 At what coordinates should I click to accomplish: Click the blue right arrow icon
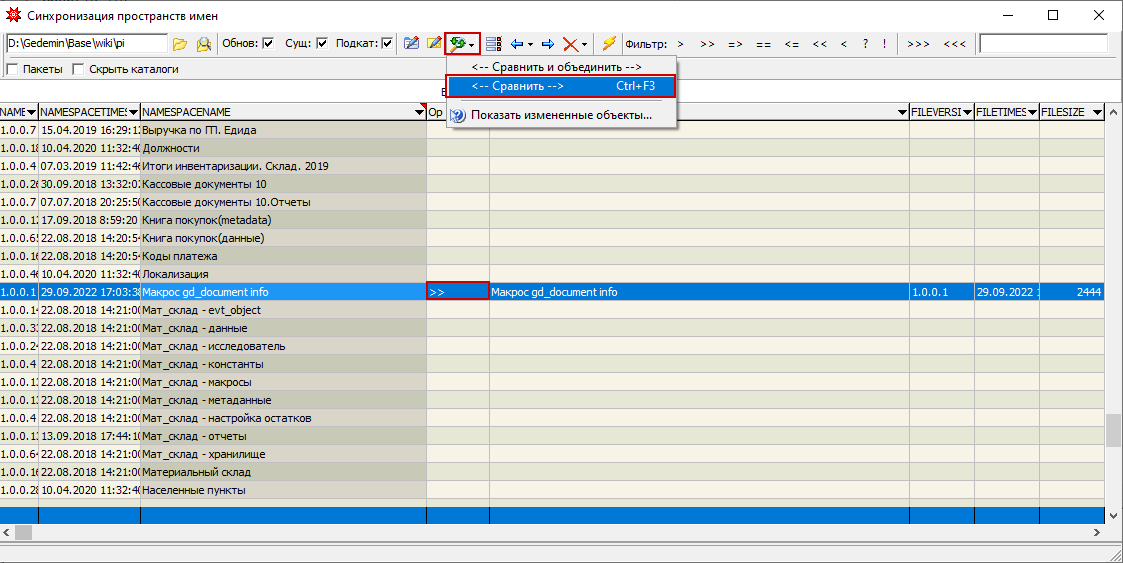click(x=548, y=44)
